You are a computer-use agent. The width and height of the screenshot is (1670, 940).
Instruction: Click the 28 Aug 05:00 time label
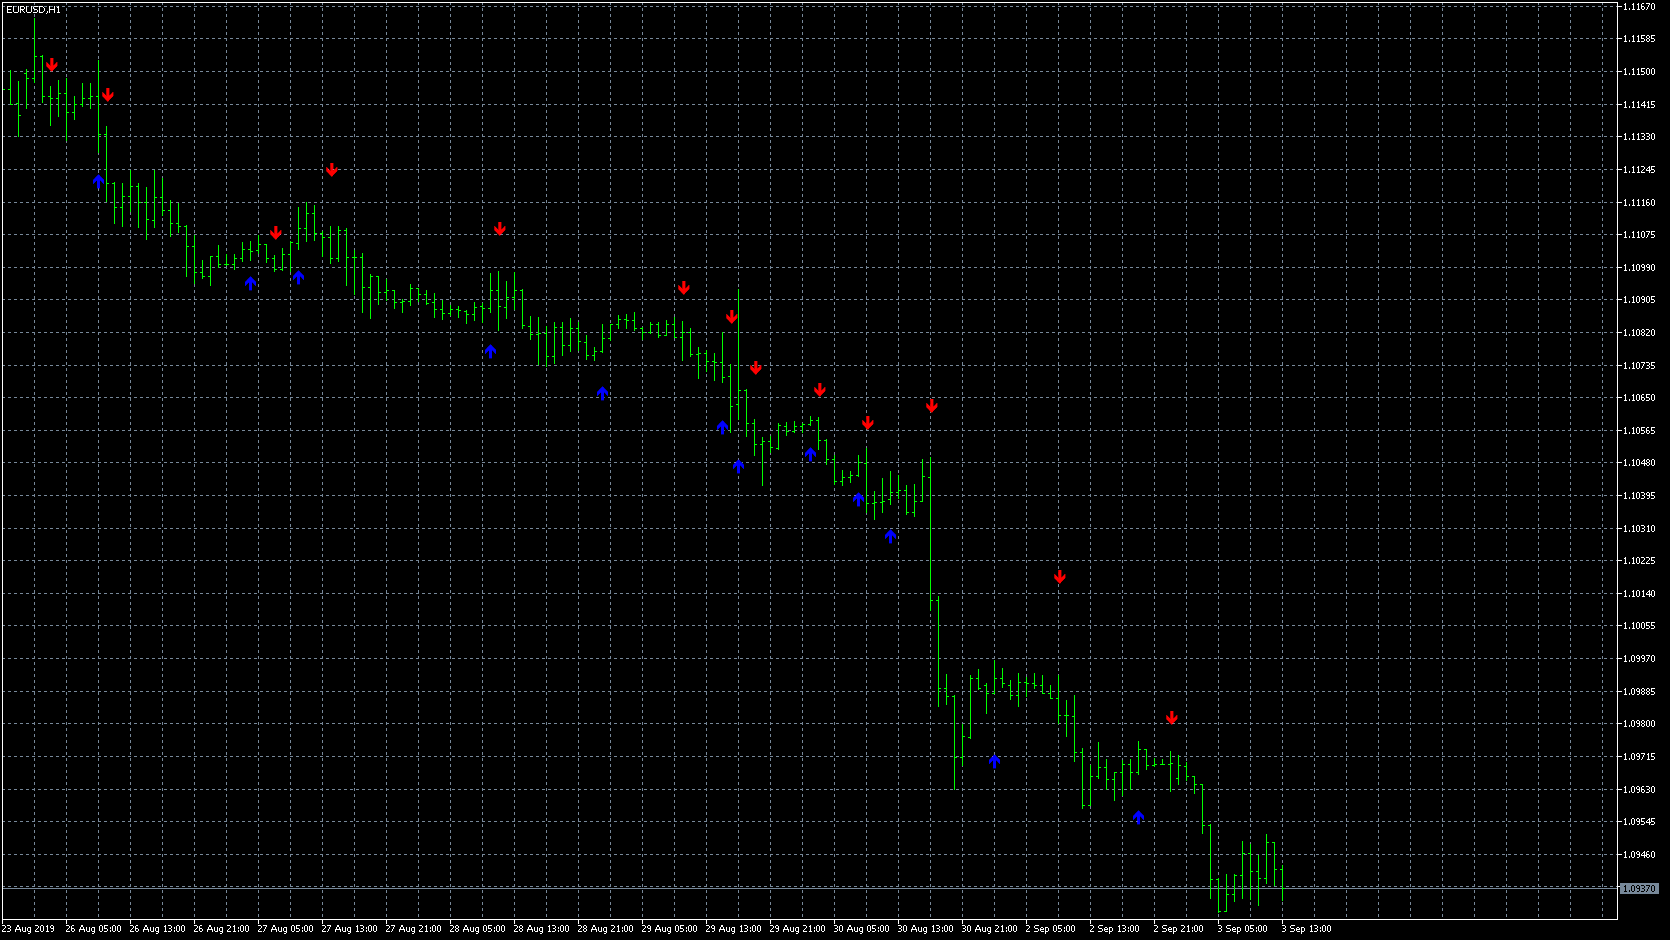(477, 929)
